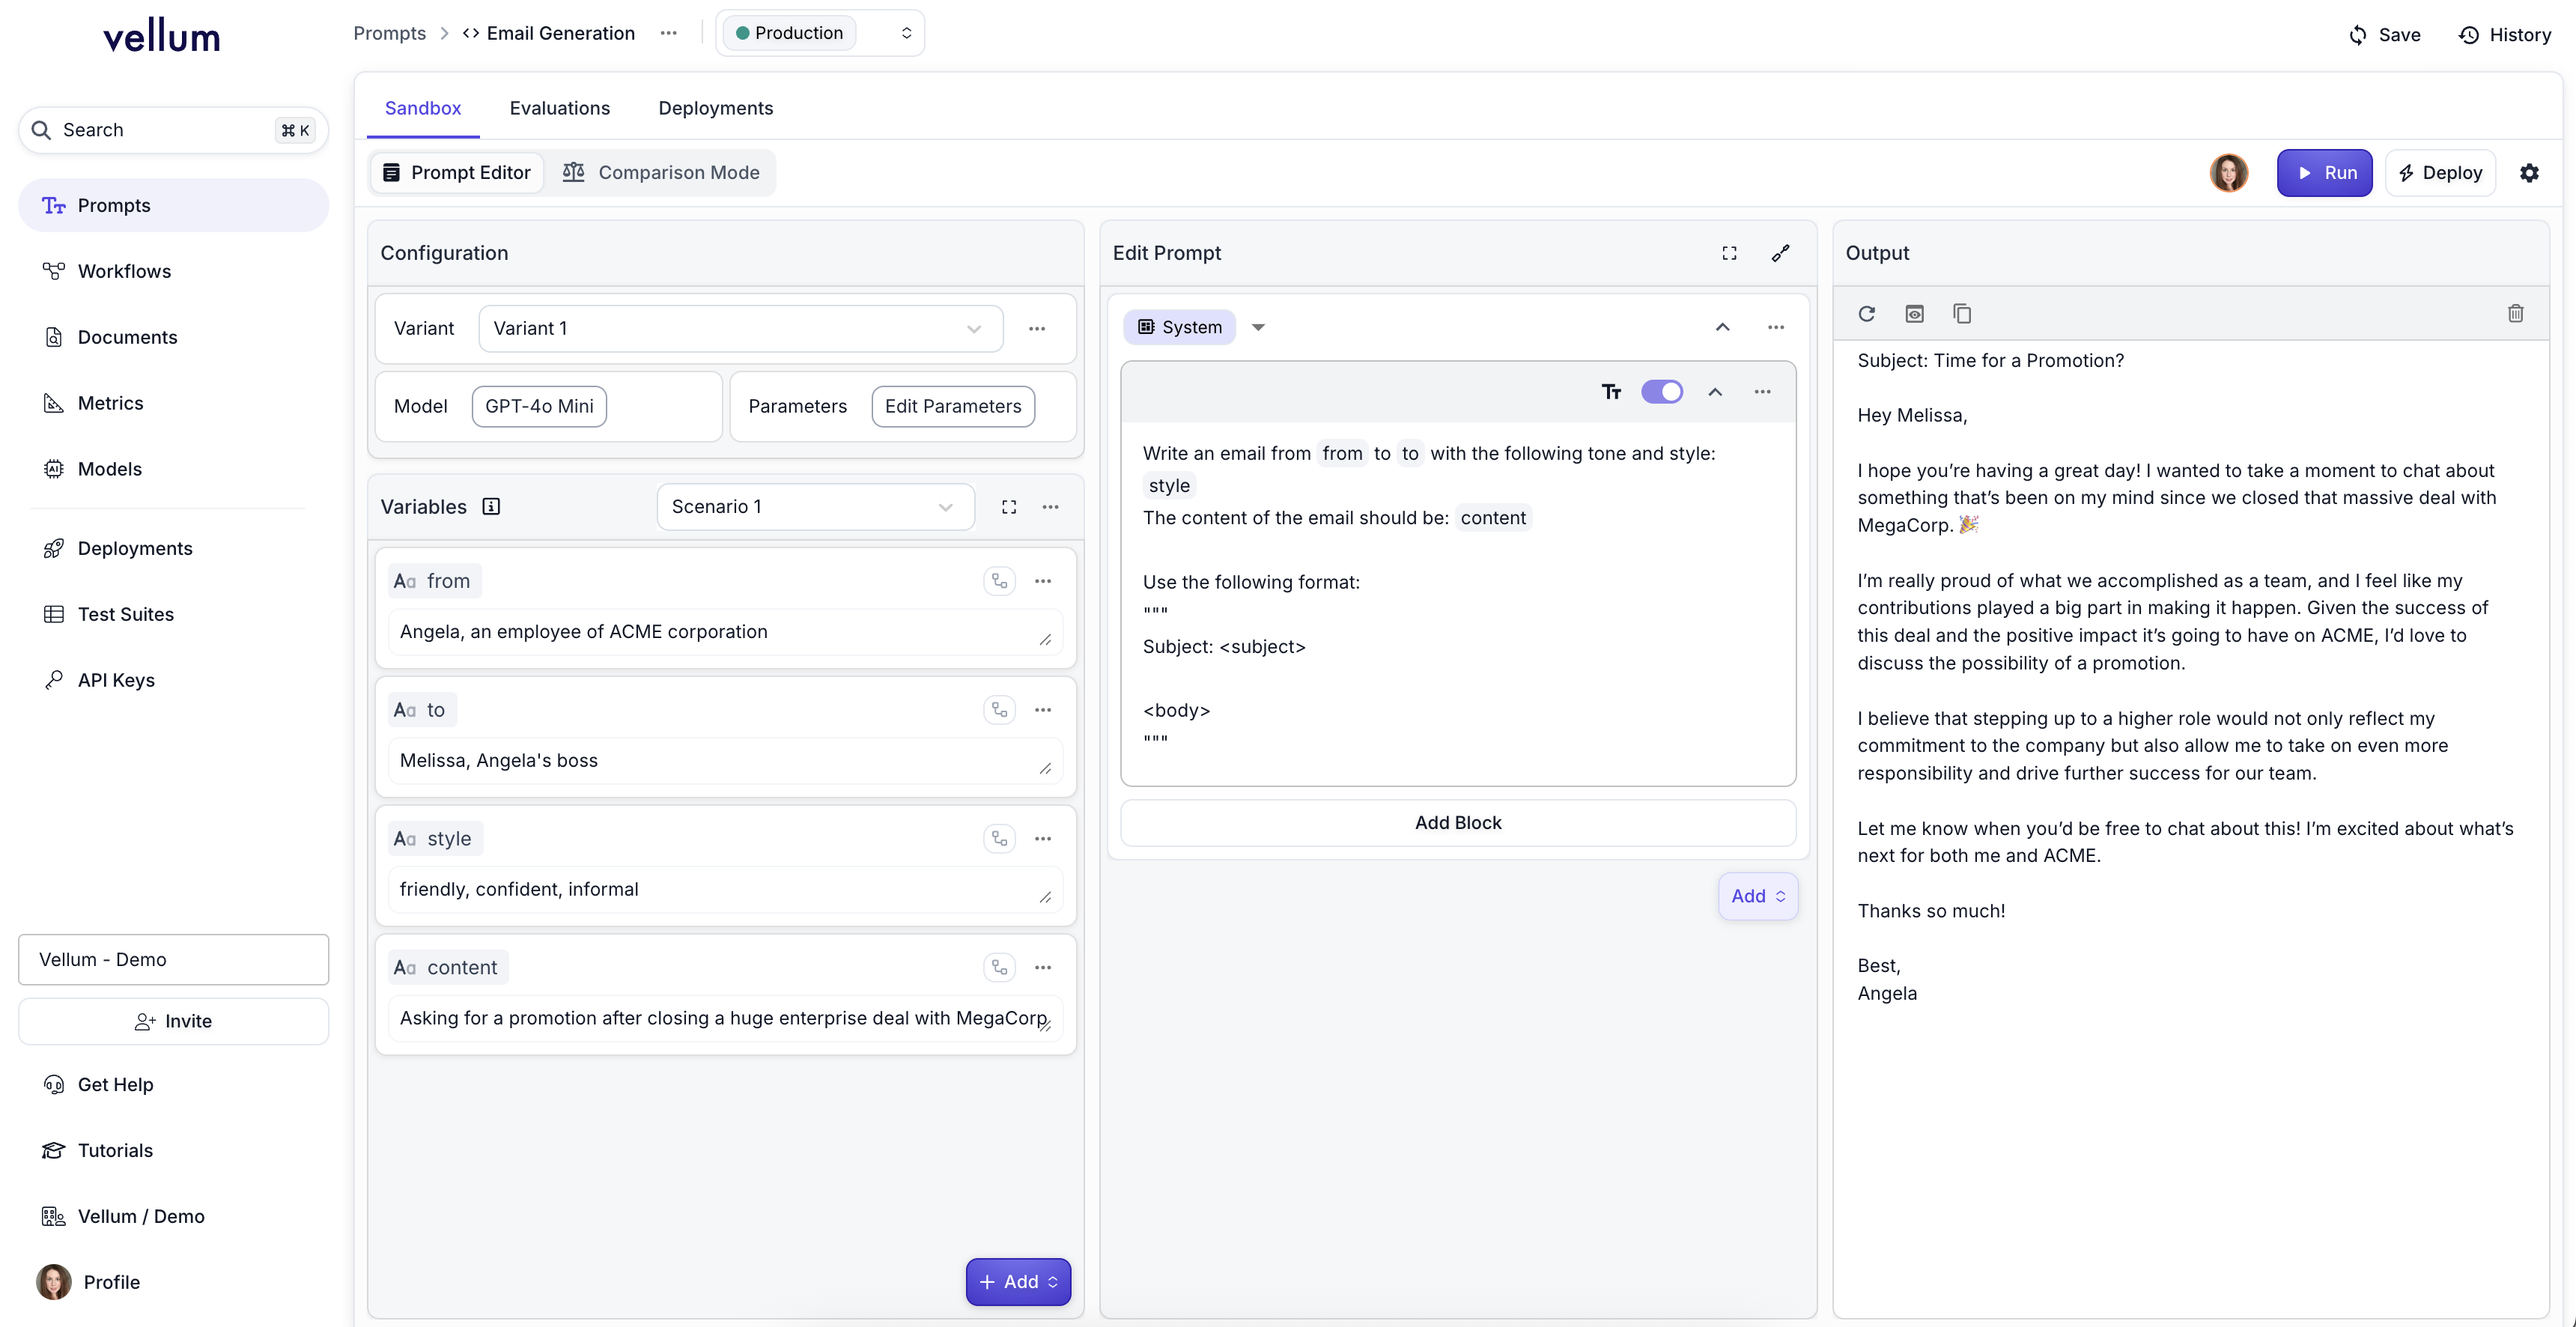Open the Variant 1 dropdown
Image resolution: width=2576 pixels, height=1327 pixels.
[740, 329]
